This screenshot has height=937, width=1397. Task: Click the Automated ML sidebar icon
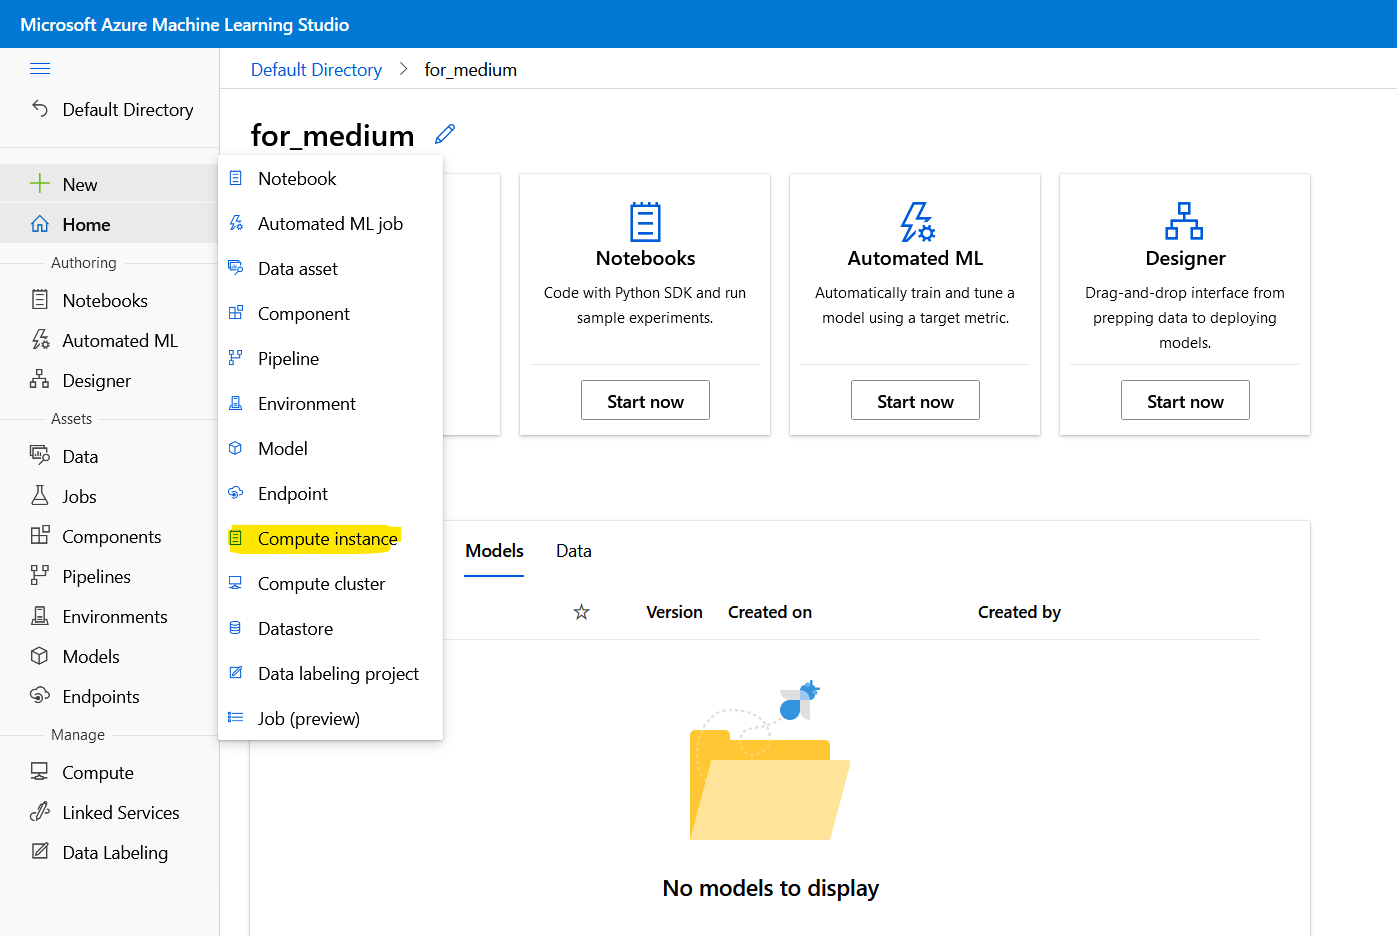point(40,340)
